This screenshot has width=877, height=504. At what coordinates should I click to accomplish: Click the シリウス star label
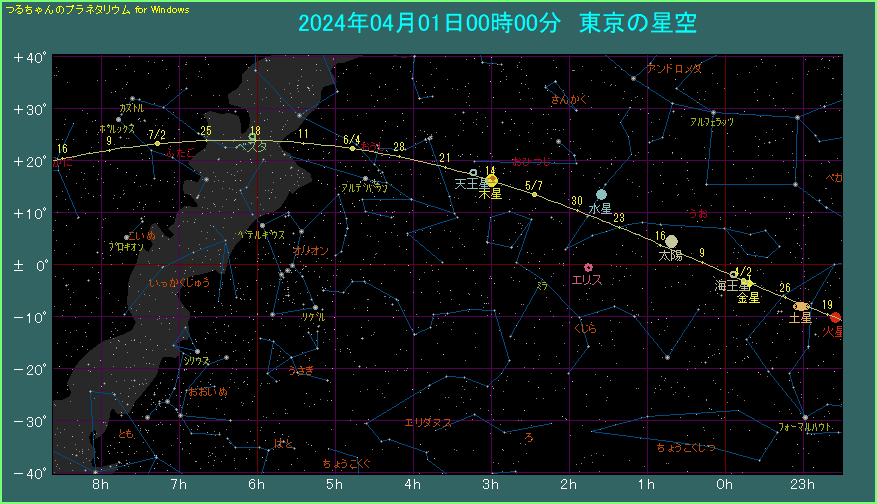click(x=196, y=361)
